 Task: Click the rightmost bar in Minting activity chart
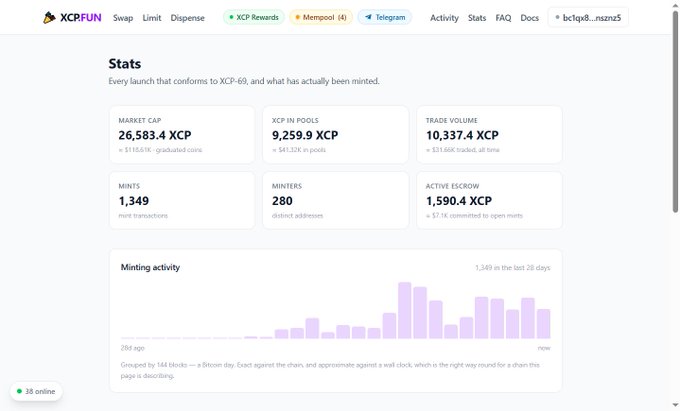[543, 323]
